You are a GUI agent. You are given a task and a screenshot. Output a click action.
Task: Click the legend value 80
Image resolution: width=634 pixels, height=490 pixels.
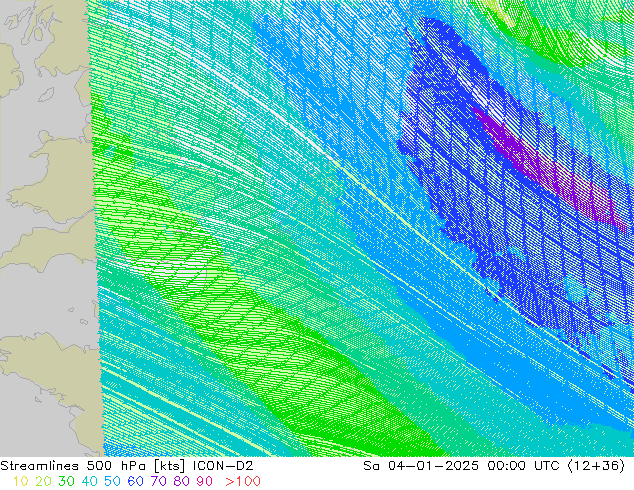[x=182, y=482]
